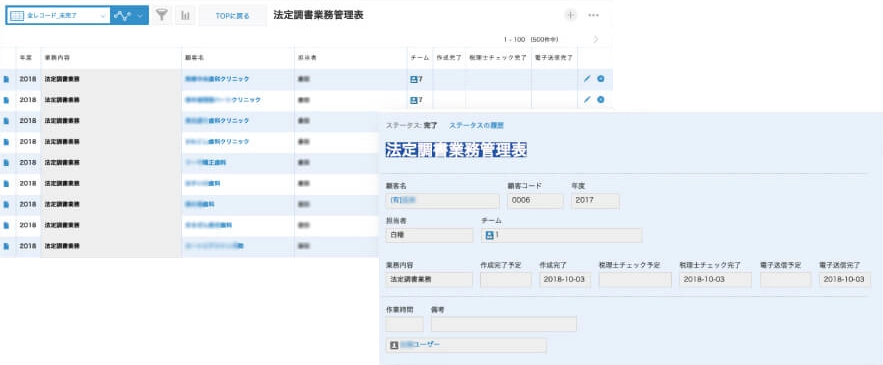Click the bar chart aggregate icon
This screenshot has width=883, height=365.
pyautogui.click(x=185, y=16)
